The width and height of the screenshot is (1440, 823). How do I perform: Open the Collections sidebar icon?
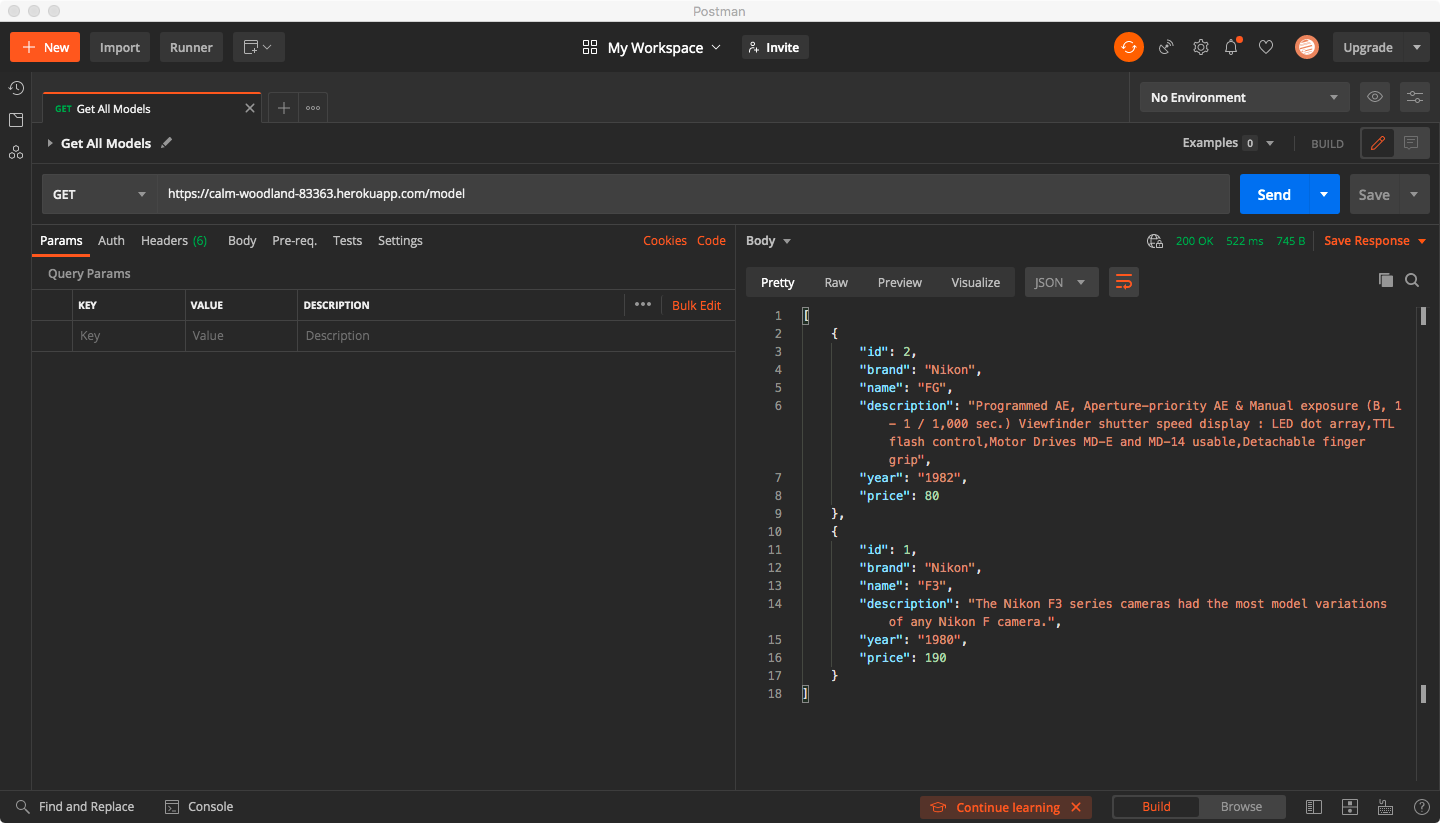click(16, 120)
